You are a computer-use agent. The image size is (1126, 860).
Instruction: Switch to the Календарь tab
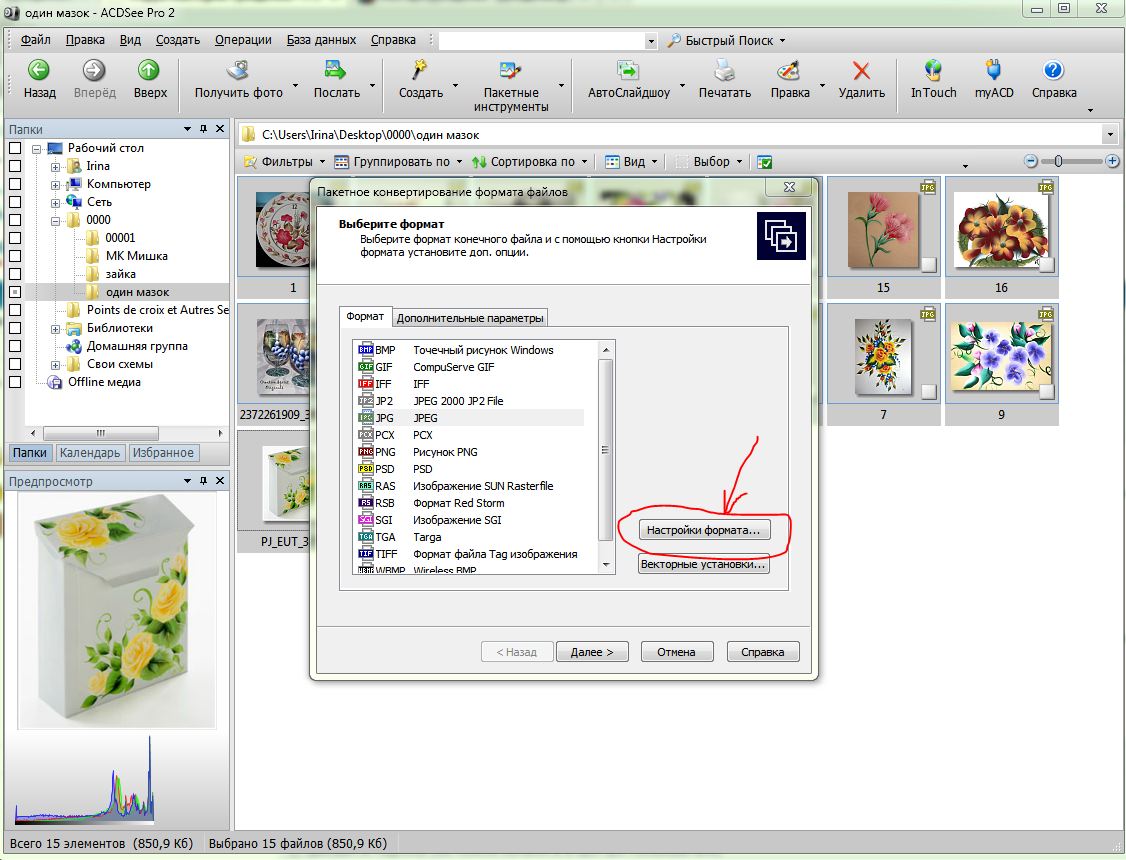point(90,453)
